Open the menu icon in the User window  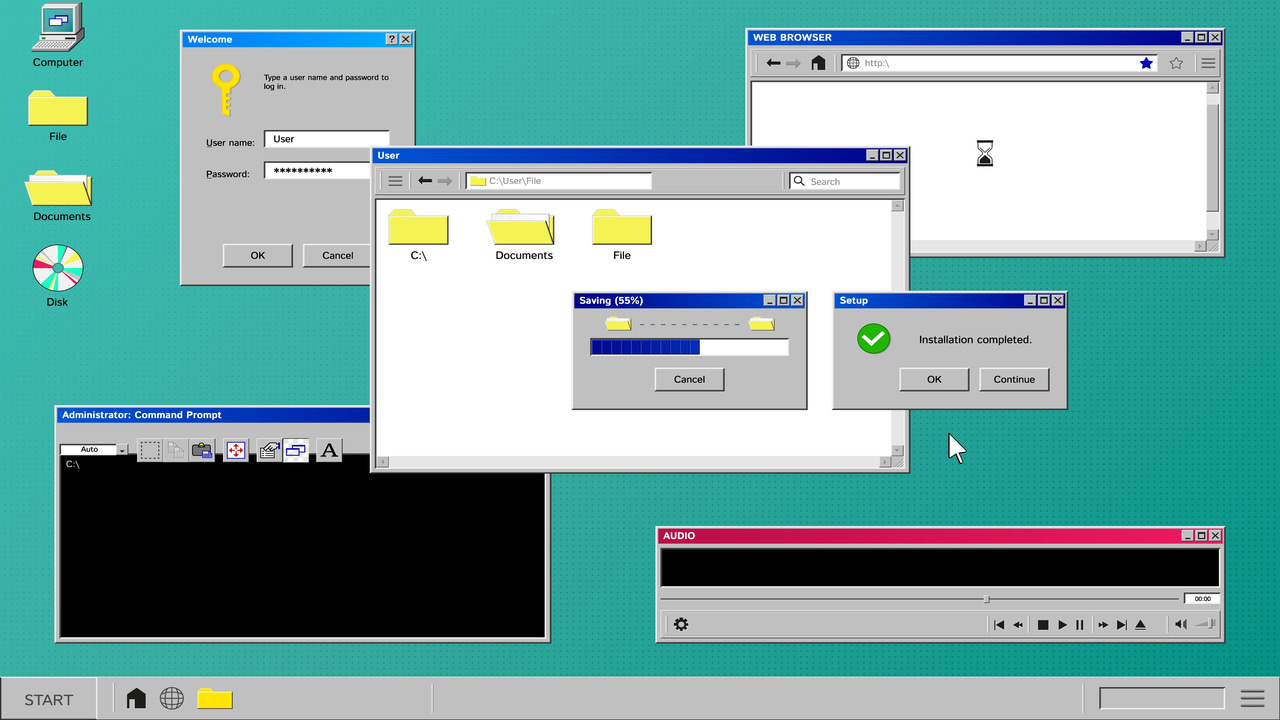click(x=394, y=181)
